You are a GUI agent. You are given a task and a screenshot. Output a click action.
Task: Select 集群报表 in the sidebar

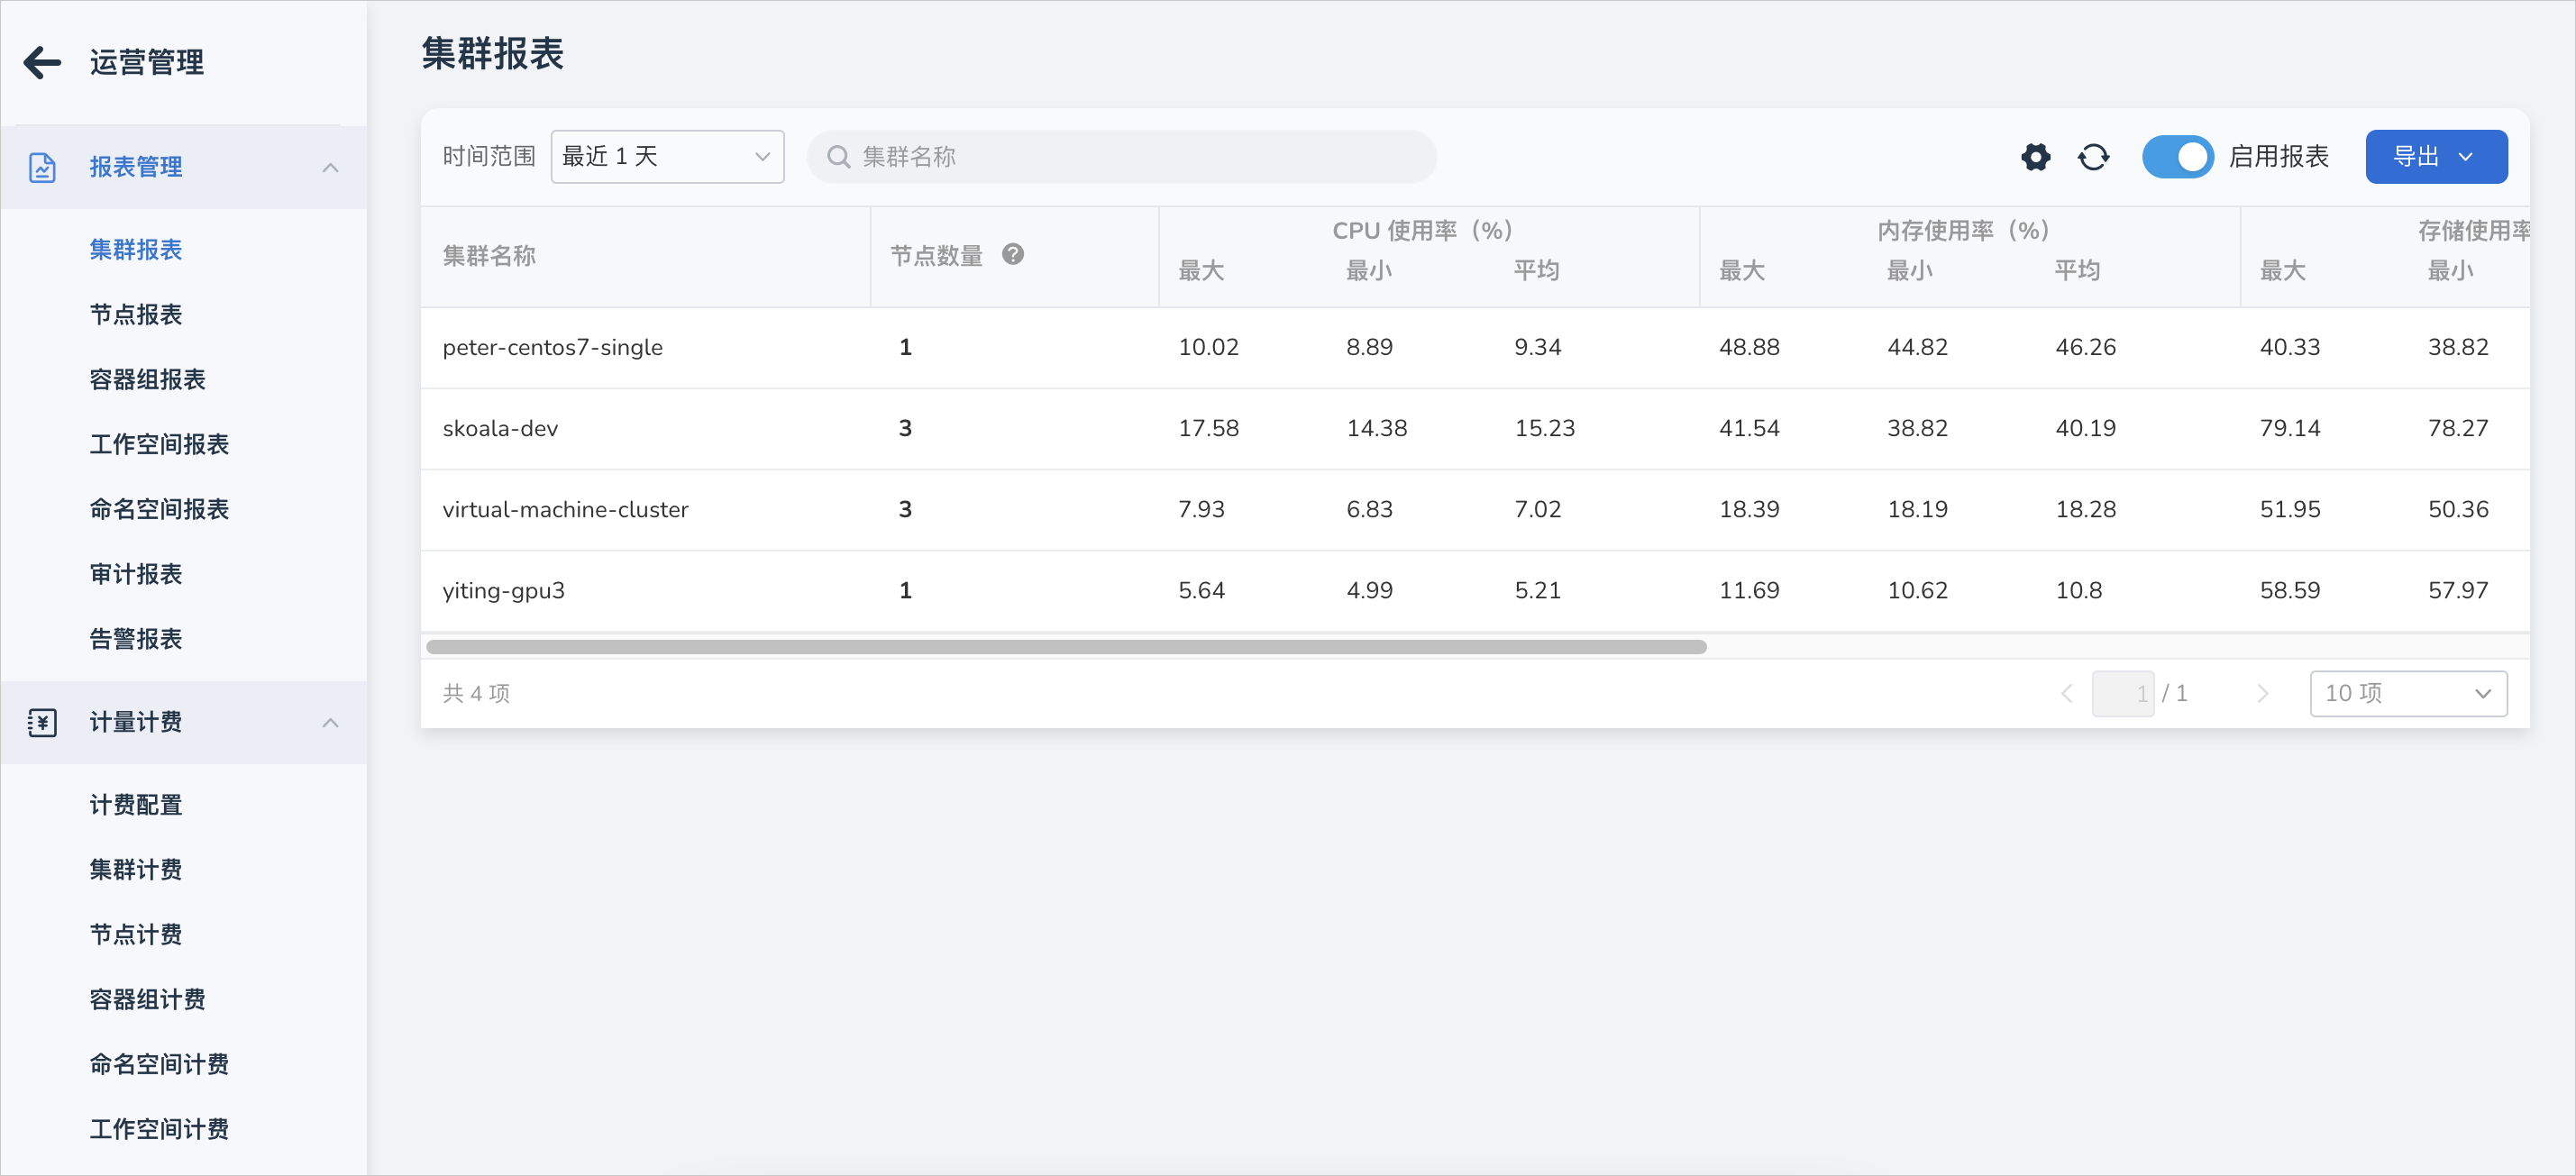pos(136,249)
